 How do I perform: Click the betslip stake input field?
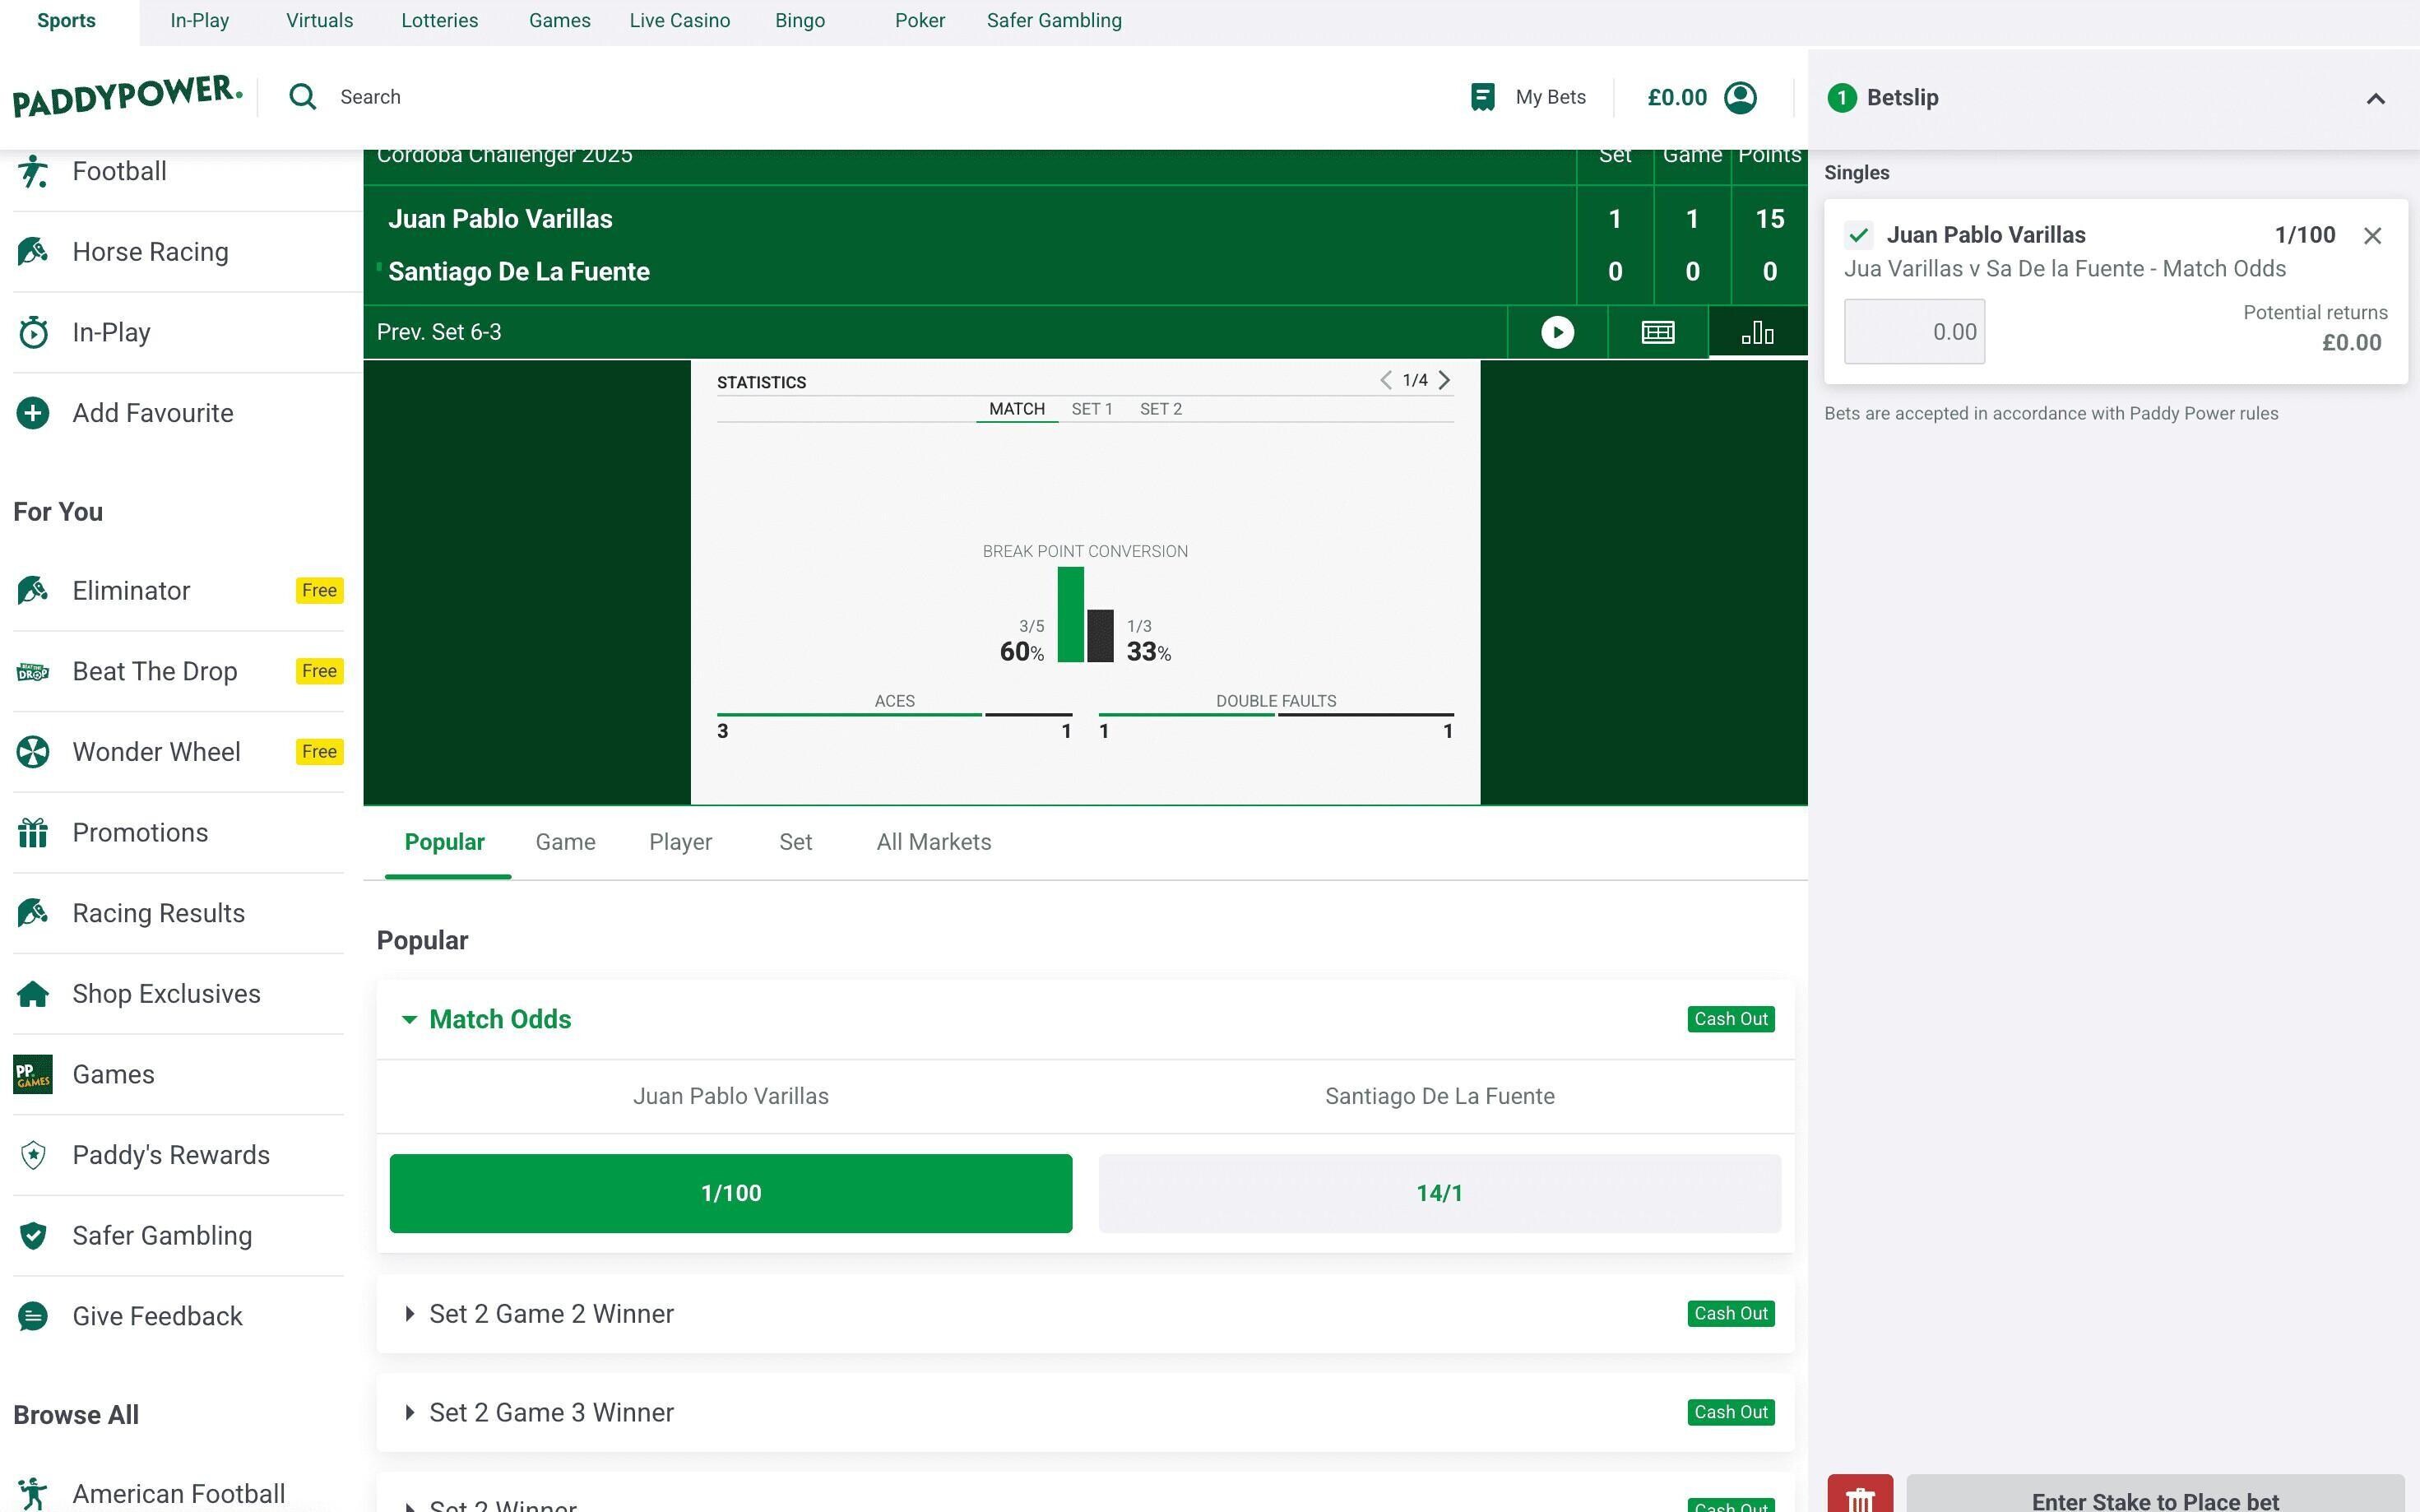1914,332
